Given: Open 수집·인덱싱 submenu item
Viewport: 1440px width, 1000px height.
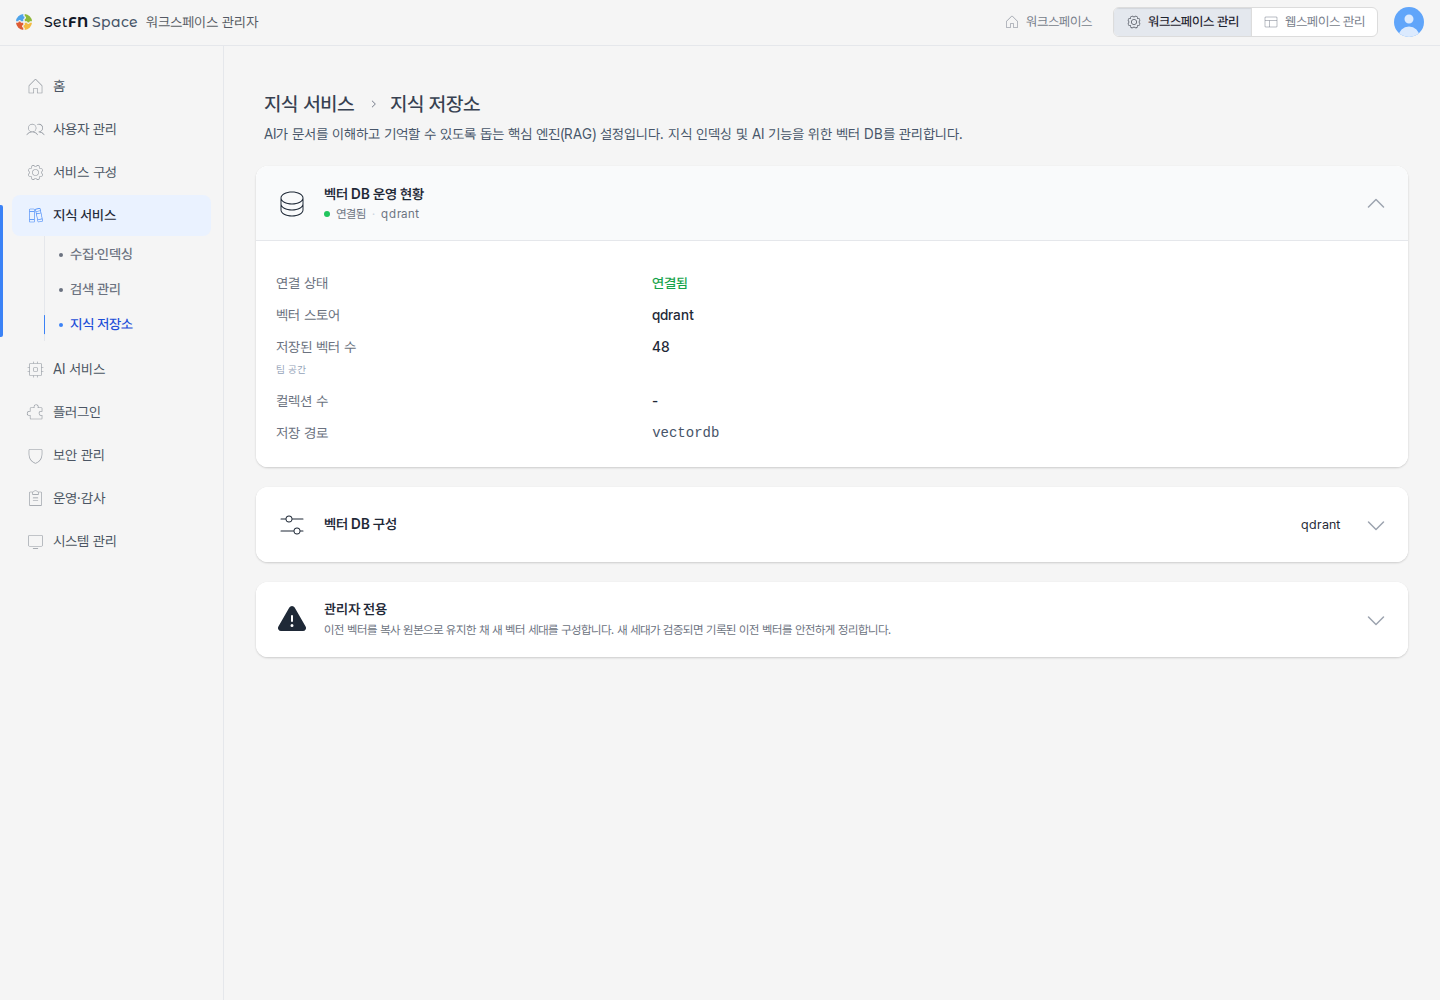Looking at the screenshot, I should point(101,254).
